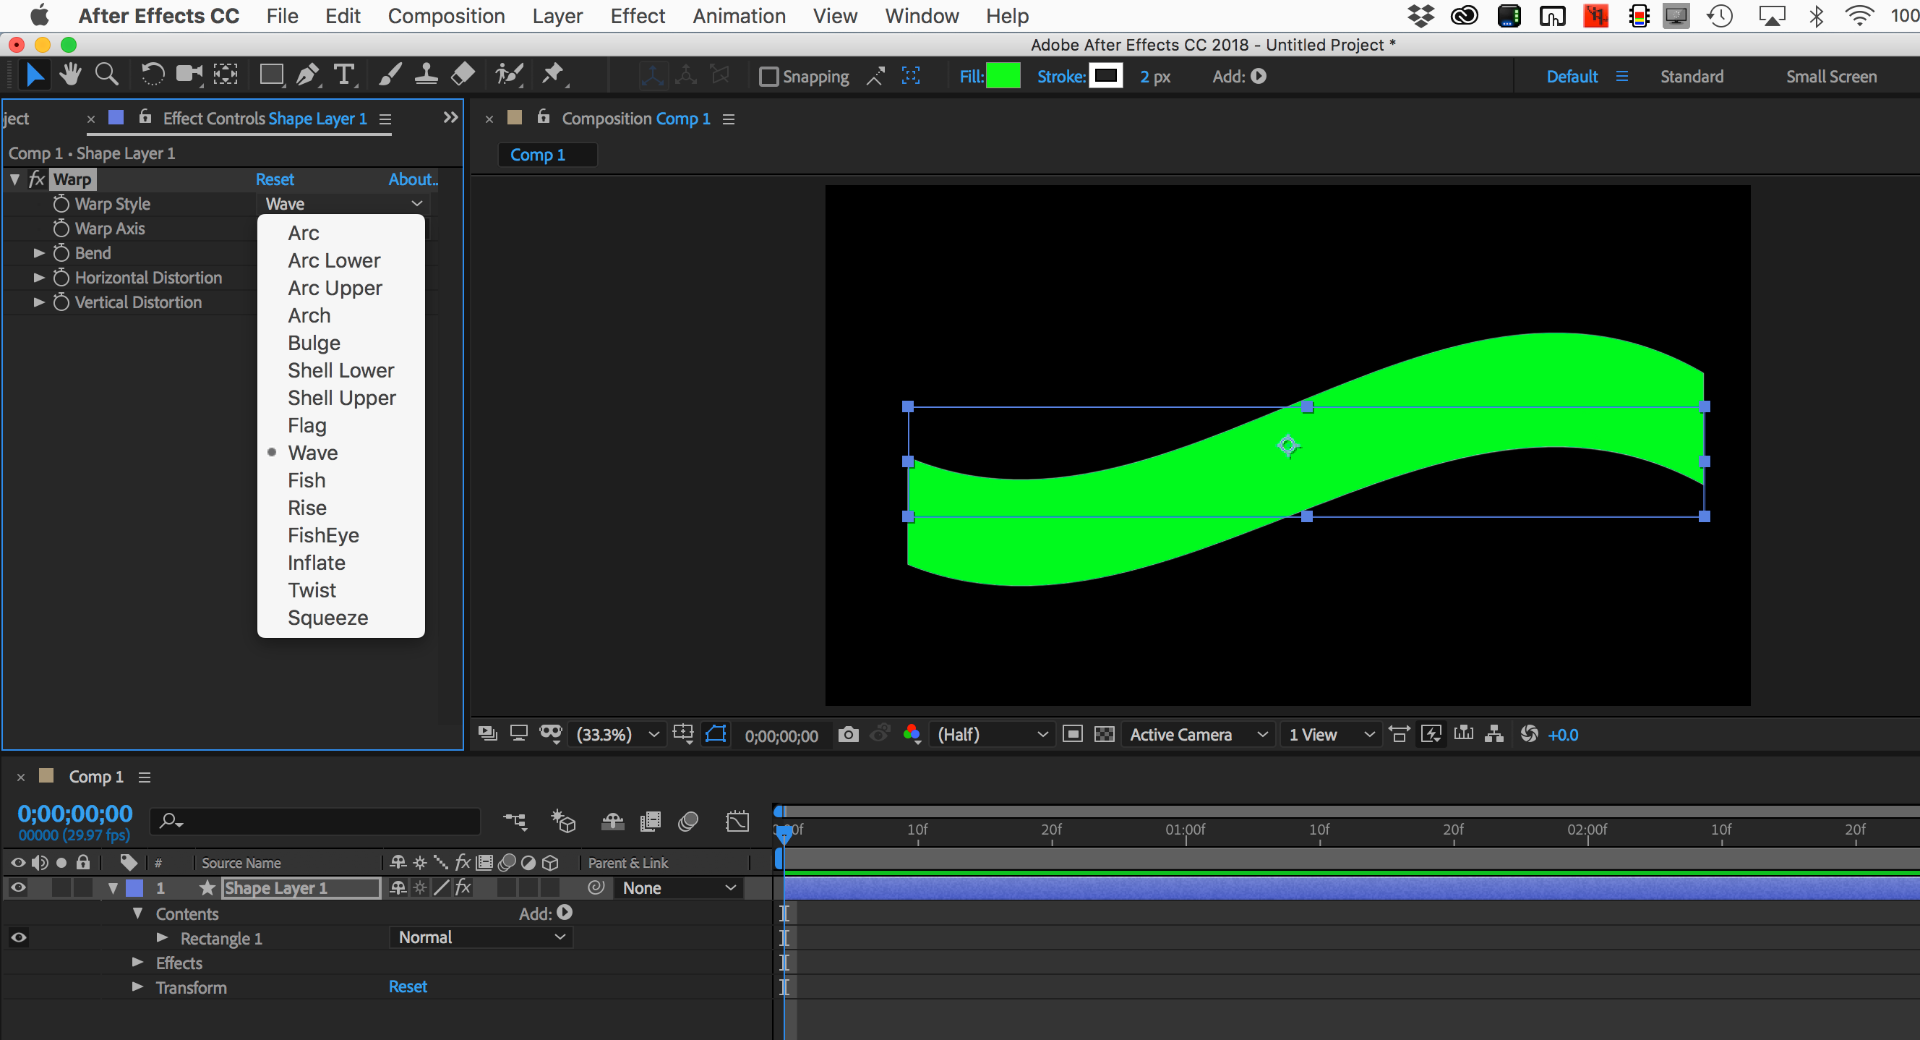The image size is (1920, 1040).
Task: Select the Pan Behind anchor point tool
Action: click(226, 74)
